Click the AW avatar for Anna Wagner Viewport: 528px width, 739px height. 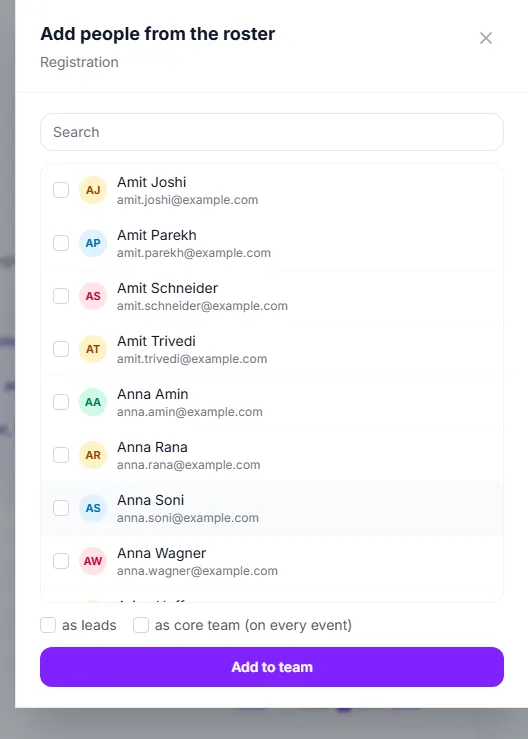coord(93,561)
